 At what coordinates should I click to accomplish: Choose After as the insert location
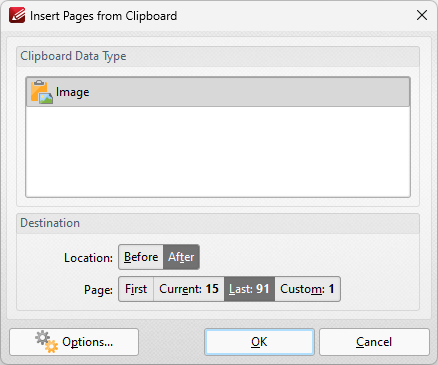tap(181, 257)
